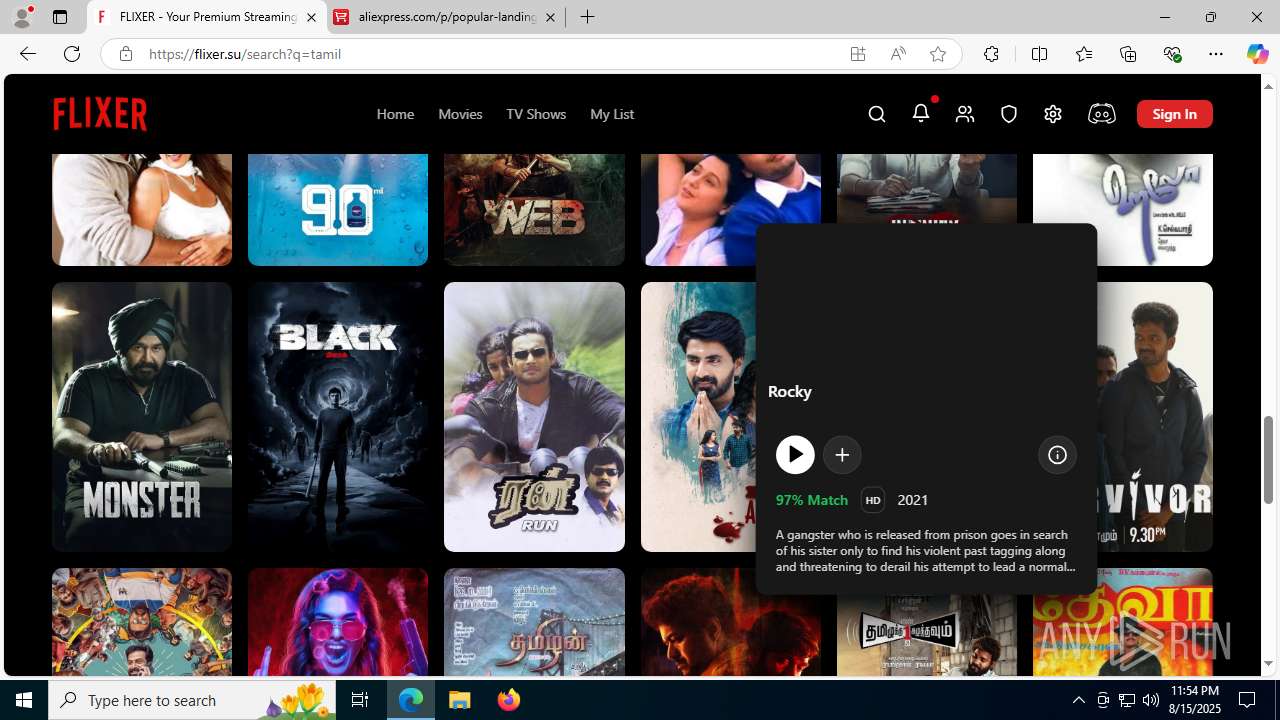Open the 90ml movie poster
Image resolution: width=1280 pixels, height=720 pixels.
coord(338,209)
